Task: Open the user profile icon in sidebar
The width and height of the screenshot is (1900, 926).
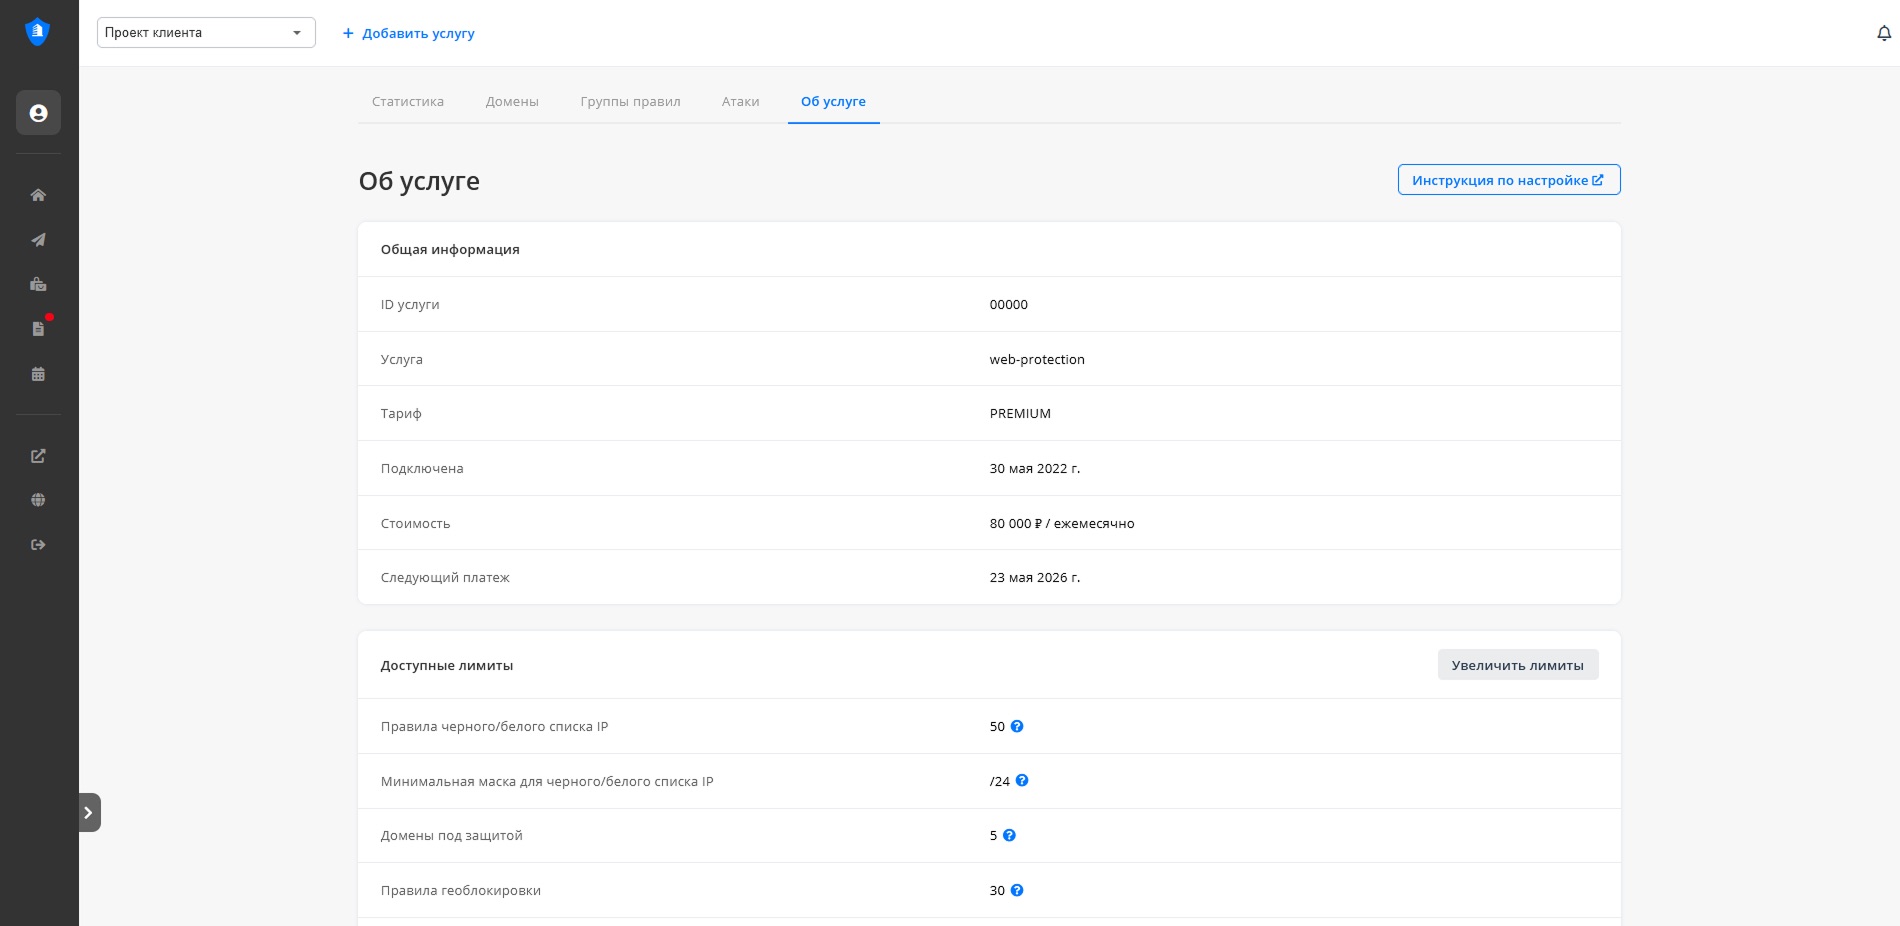Action: (38, 113)
